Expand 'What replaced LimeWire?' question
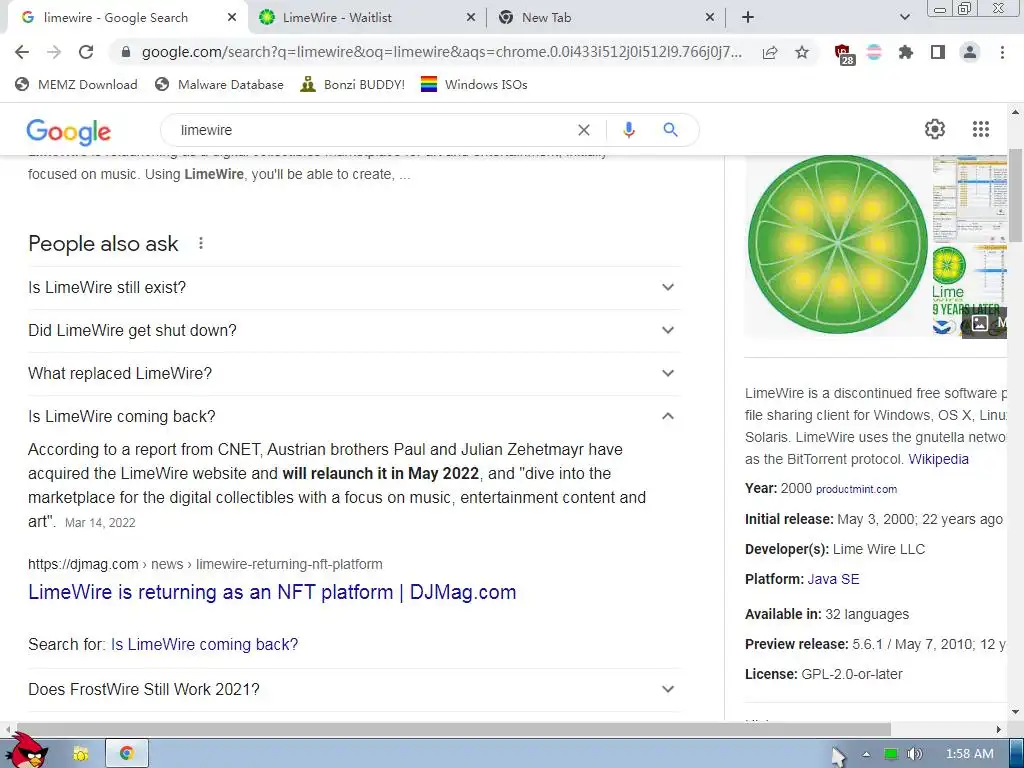Screen dimensions: 1024x768 tap(353, 374)
